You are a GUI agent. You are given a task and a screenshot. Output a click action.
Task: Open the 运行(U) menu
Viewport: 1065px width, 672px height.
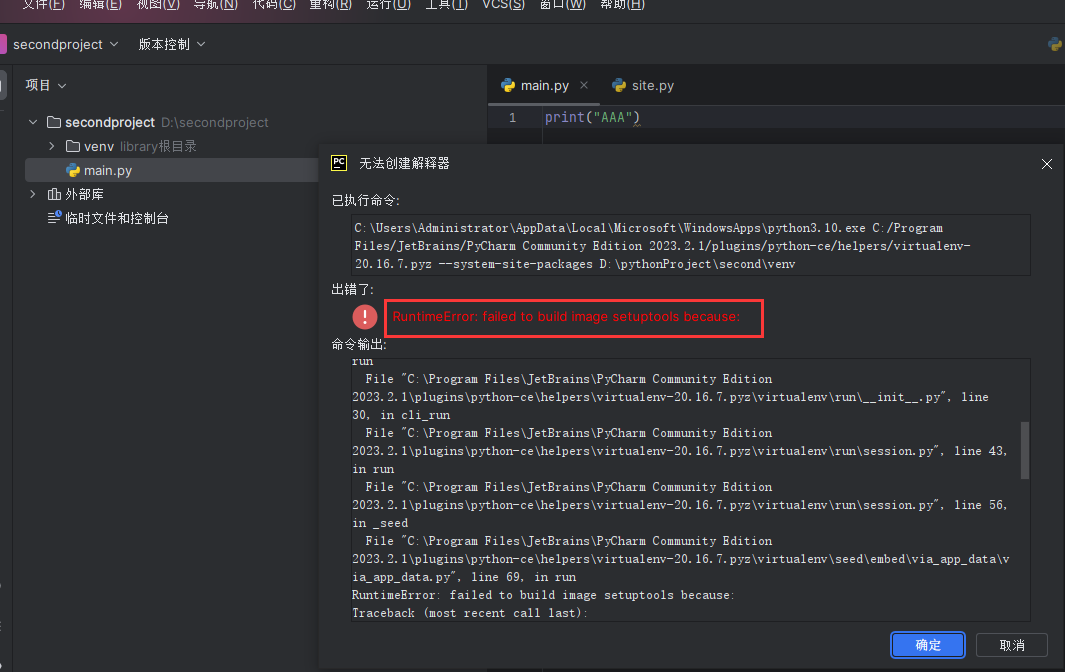389,5
